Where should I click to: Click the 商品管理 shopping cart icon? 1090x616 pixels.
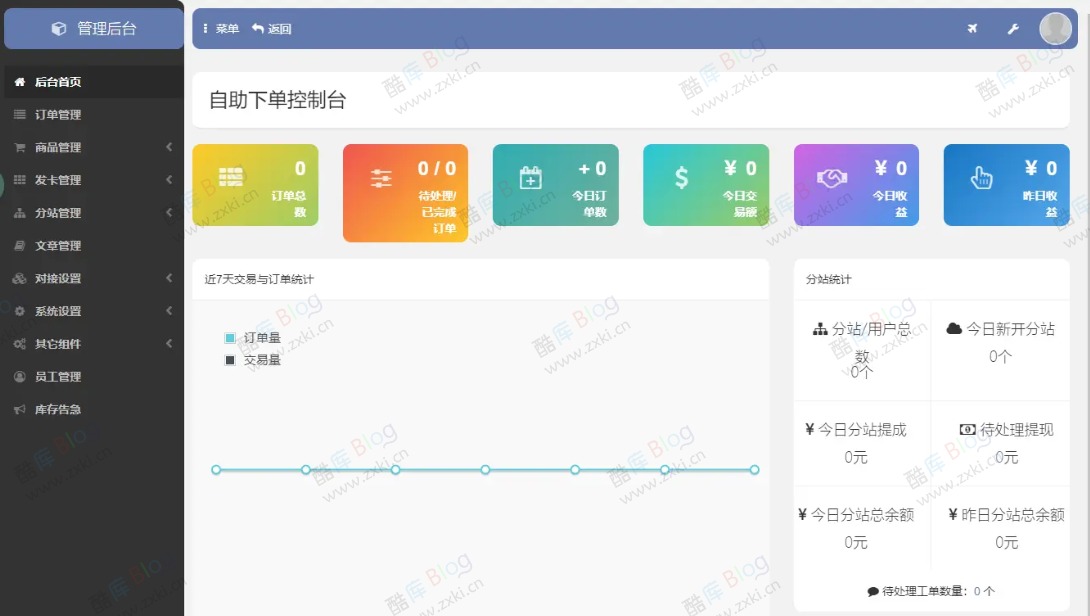[x=17, y=147]
